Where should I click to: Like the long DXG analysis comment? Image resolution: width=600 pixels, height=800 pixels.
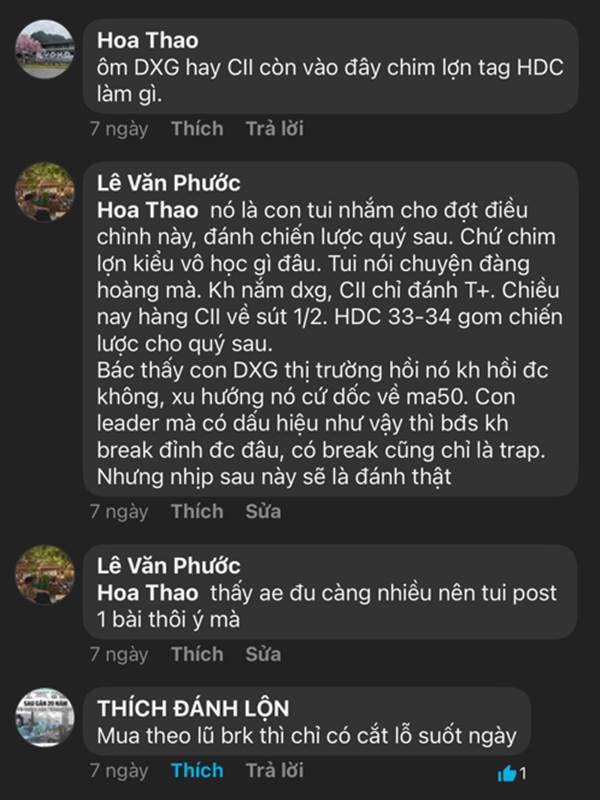tap(196, 511)
